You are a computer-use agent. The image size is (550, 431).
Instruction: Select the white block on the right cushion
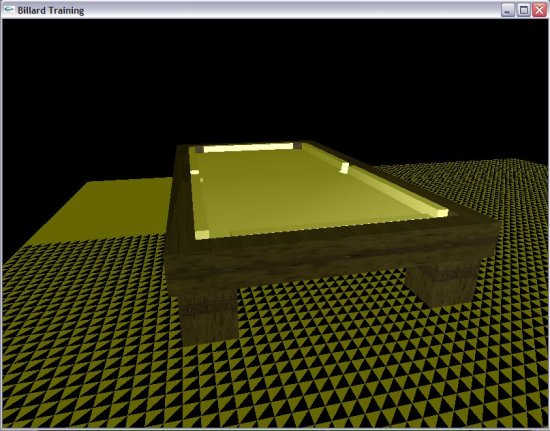[344, 168]
